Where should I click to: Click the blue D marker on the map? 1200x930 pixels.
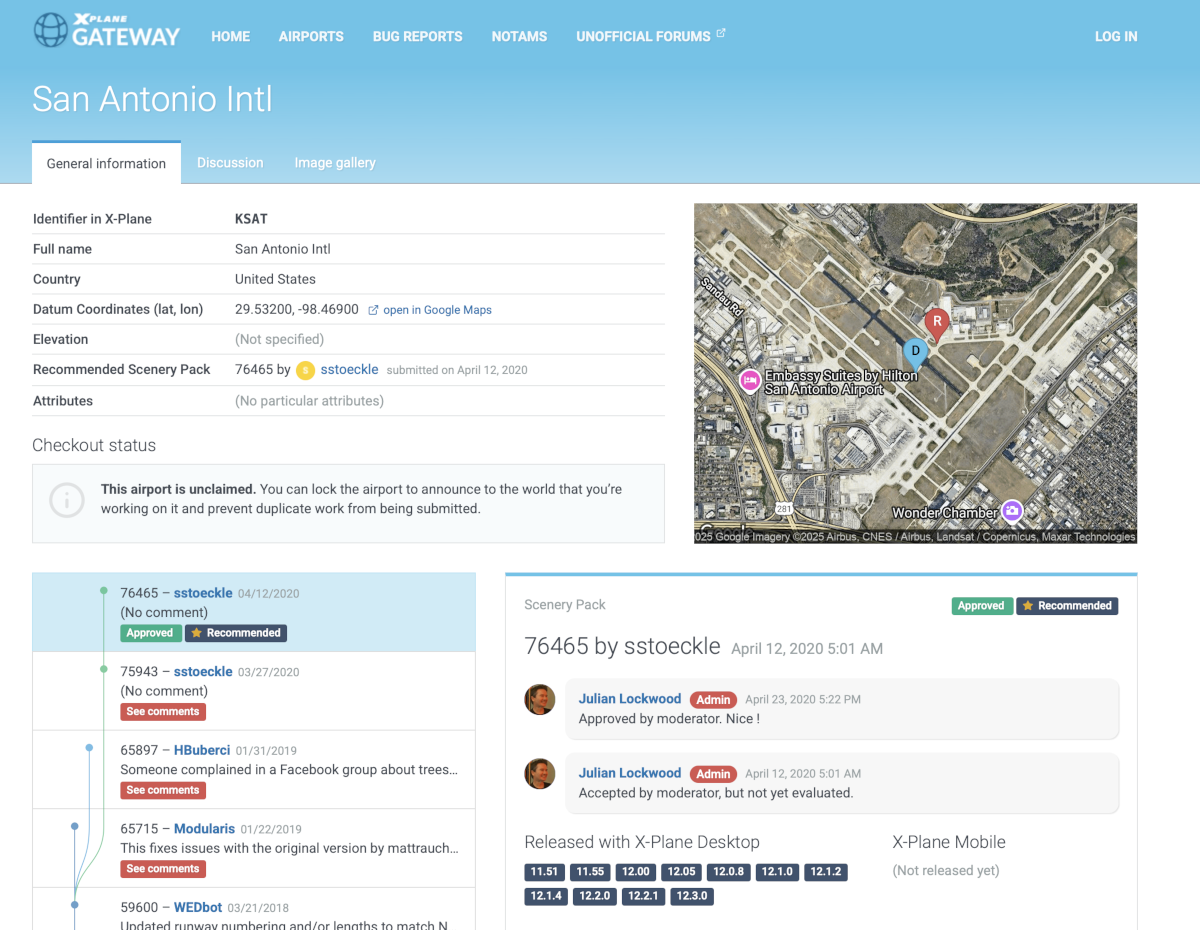point(914,354)
